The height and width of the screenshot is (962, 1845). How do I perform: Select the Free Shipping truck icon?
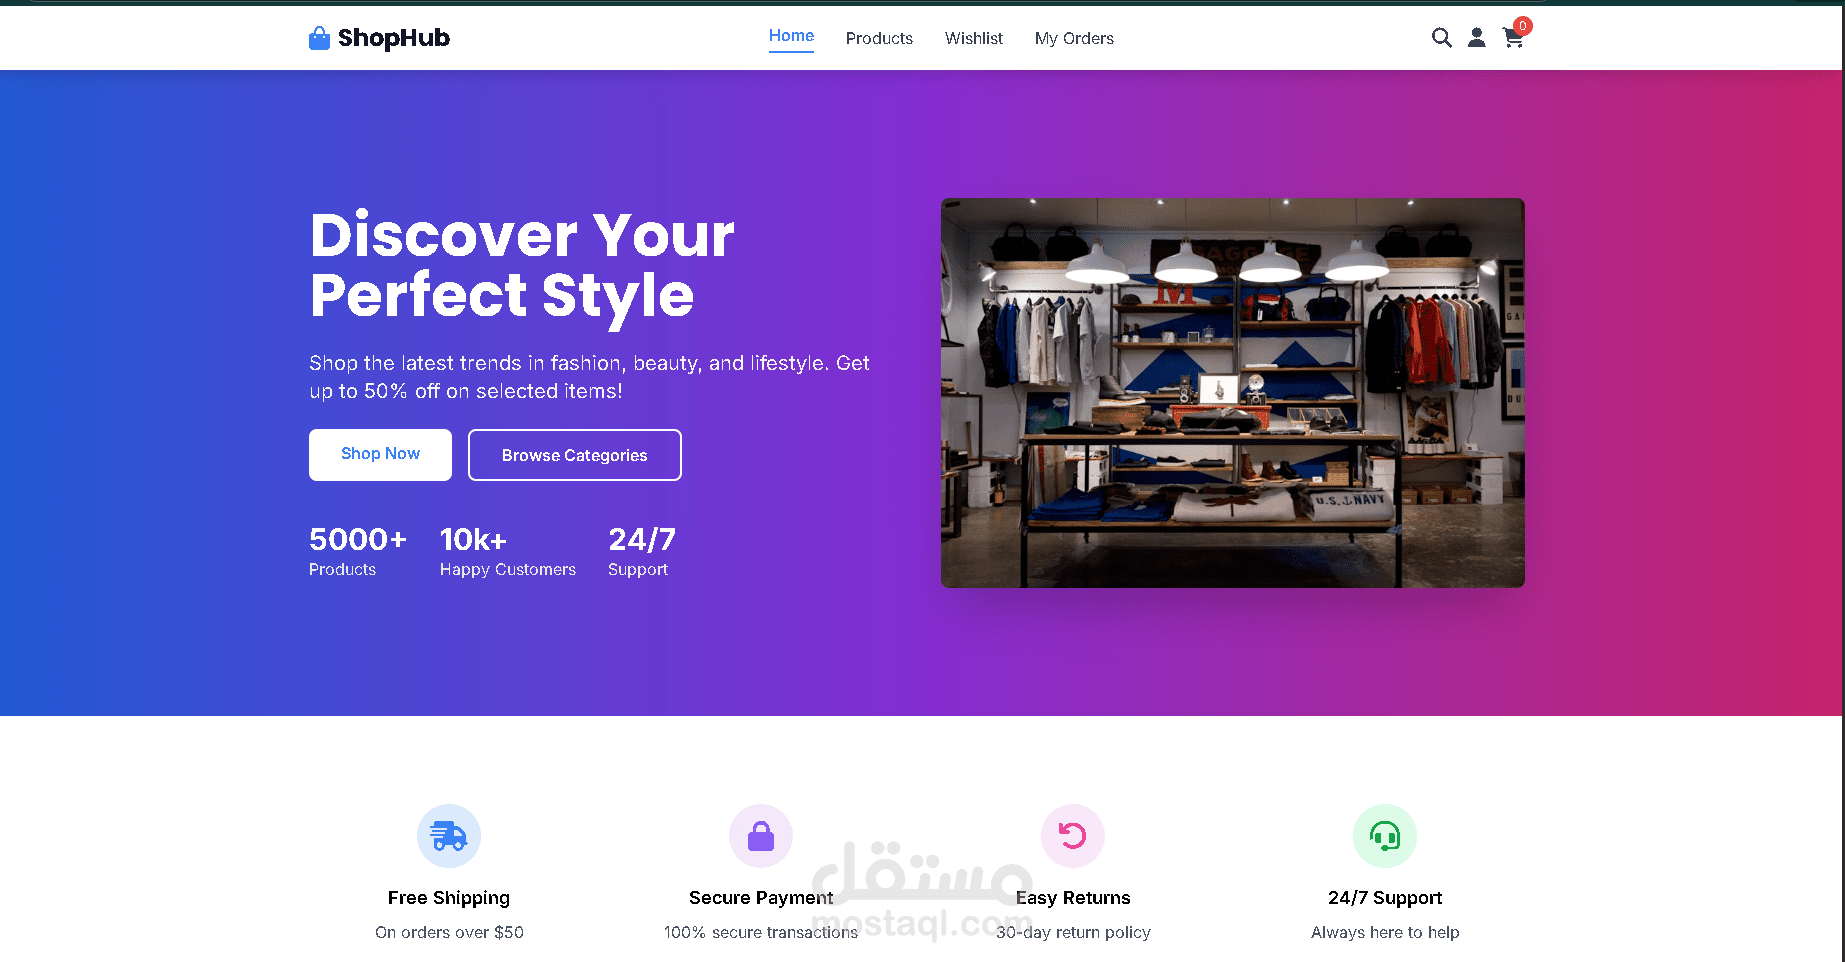pyautogui.click(x=448, y=836)
